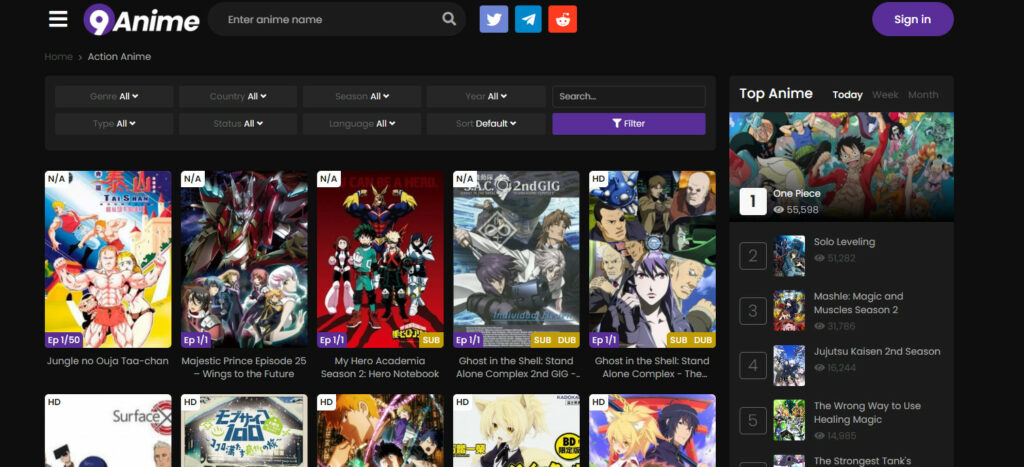Open The Wrong Way to Use Healing Magic
The height and width of the screenshot is (467, 1024).
867,413
